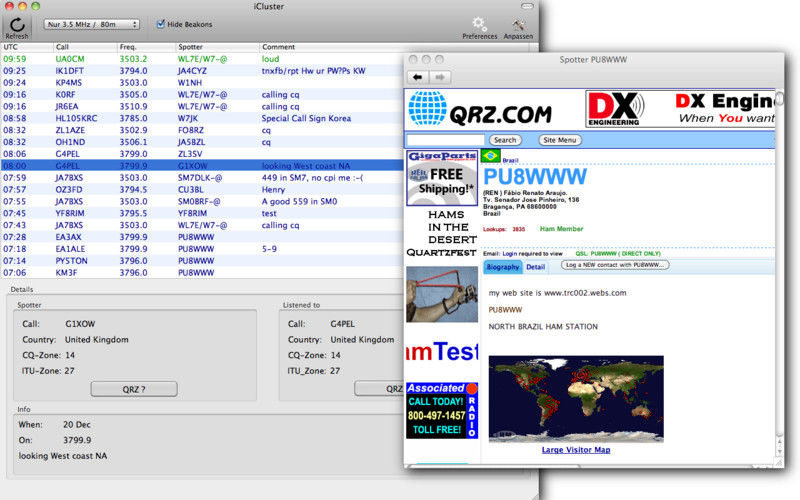The height and width of the screenshot is (500, 800).
Task: Sort spots by the Freq. column header
Action: pyautogui.click(x=146, y=47)
